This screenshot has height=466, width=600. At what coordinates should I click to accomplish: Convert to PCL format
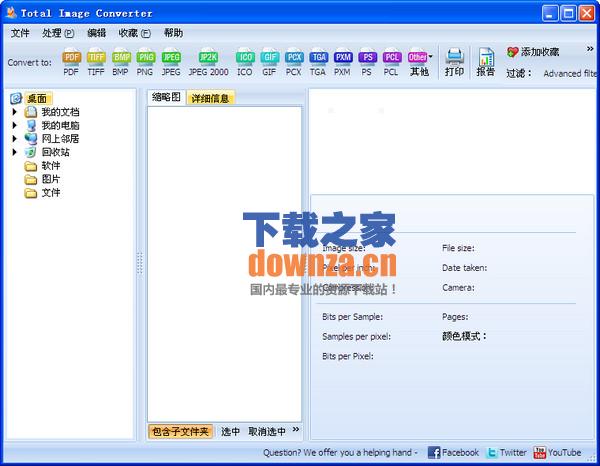tap(391, 63)
